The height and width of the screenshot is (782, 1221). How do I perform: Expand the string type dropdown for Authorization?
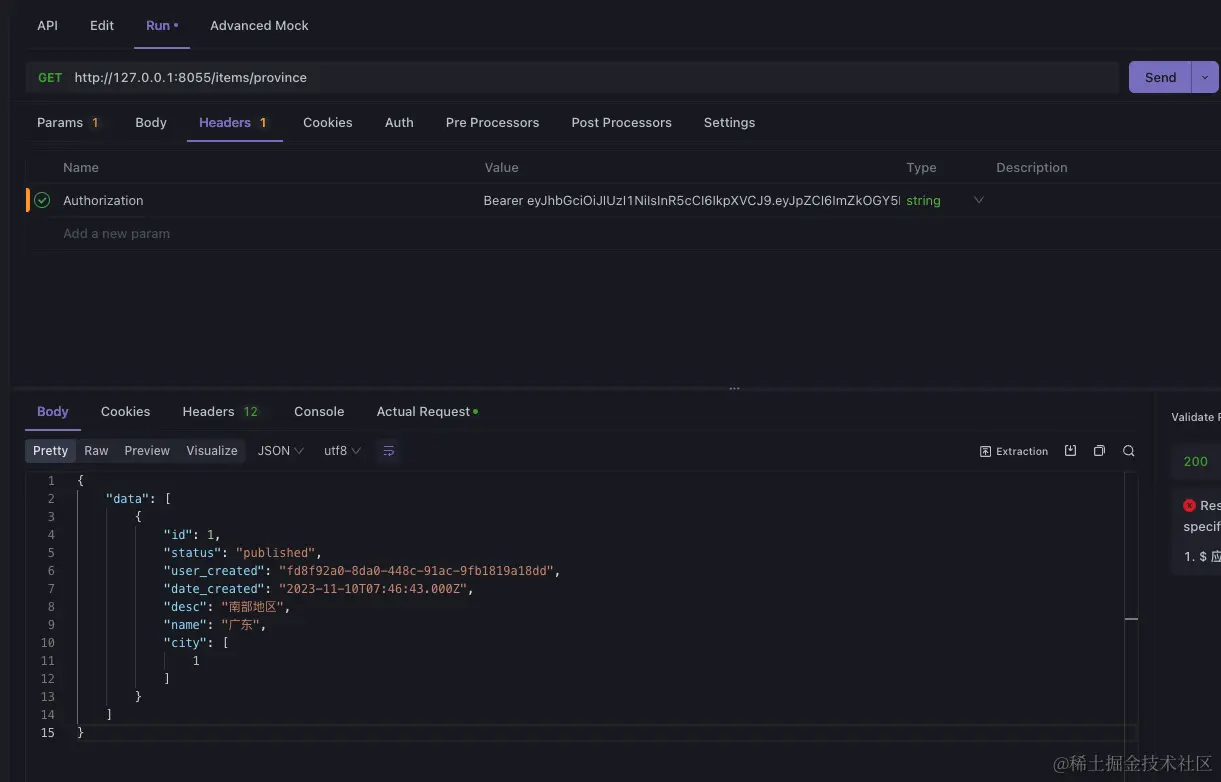tap(978, 200)
